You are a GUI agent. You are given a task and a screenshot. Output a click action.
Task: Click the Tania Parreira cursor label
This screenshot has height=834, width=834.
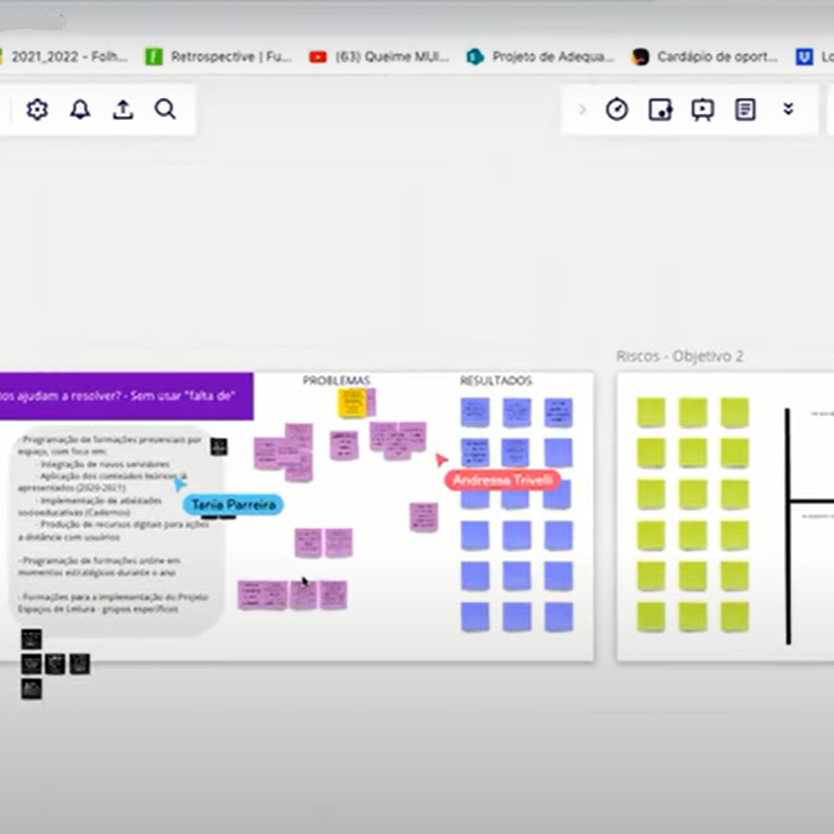tap(233, 505)
